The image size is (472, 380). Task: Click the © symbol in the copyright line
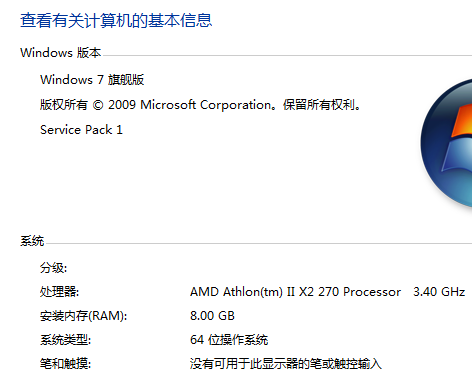[98, 105]
